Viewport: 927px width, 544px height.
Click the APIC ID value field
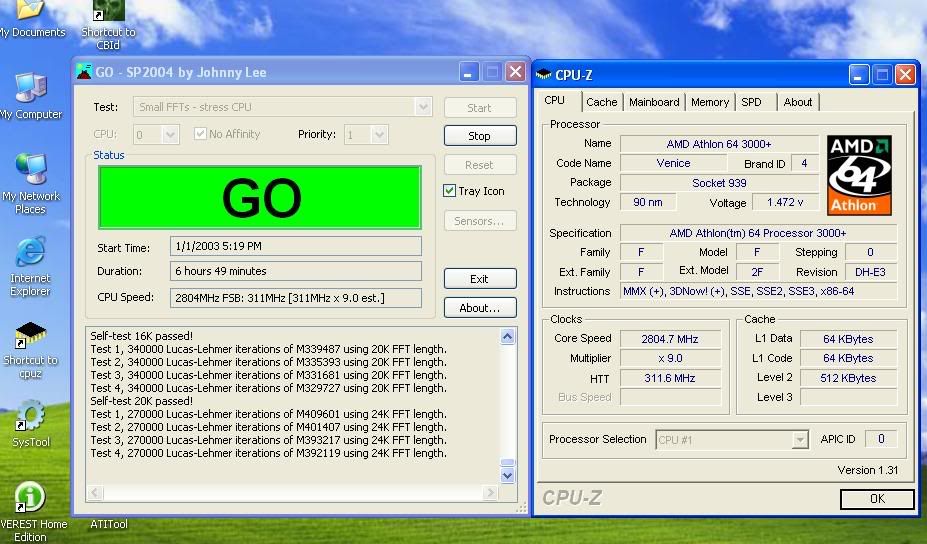(881, 439)
